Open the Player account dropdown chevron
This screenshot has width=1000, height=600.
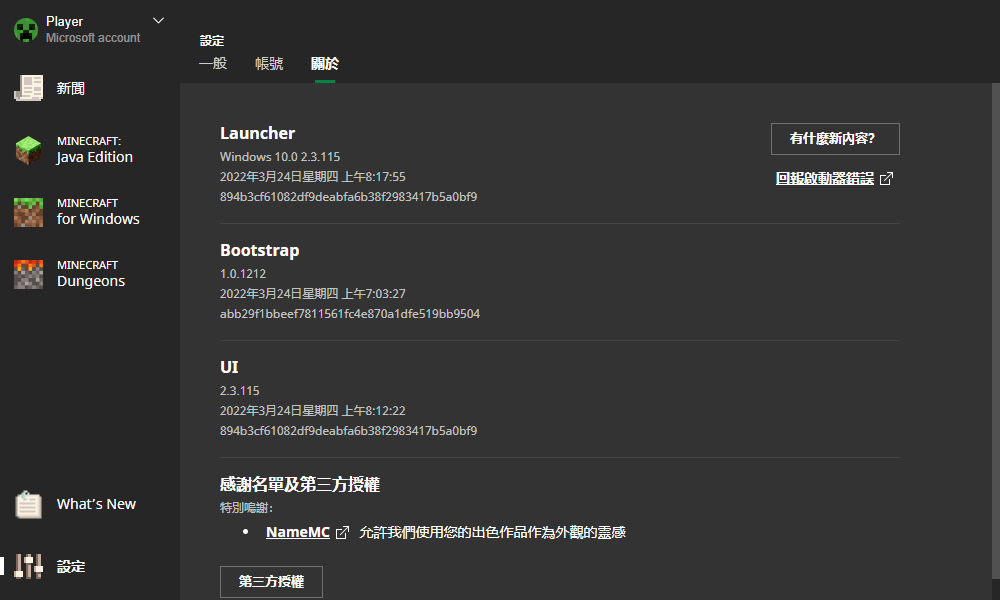pyautogui.click(x=158, y=21)
